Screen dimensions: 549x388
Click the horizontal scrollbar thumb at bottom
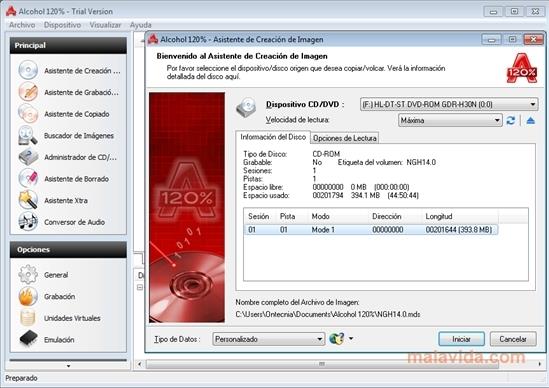pos(322,364)
